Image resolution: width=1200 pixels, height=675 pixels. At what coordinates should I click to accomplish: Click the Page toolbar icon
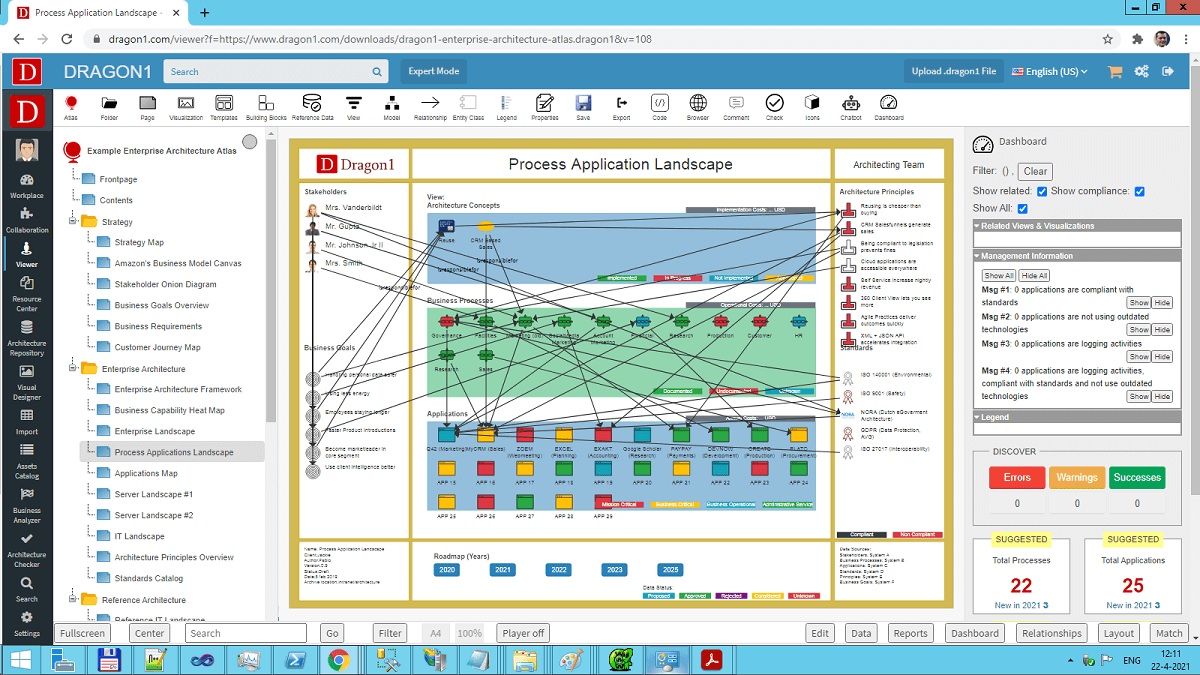click(147, 107)
